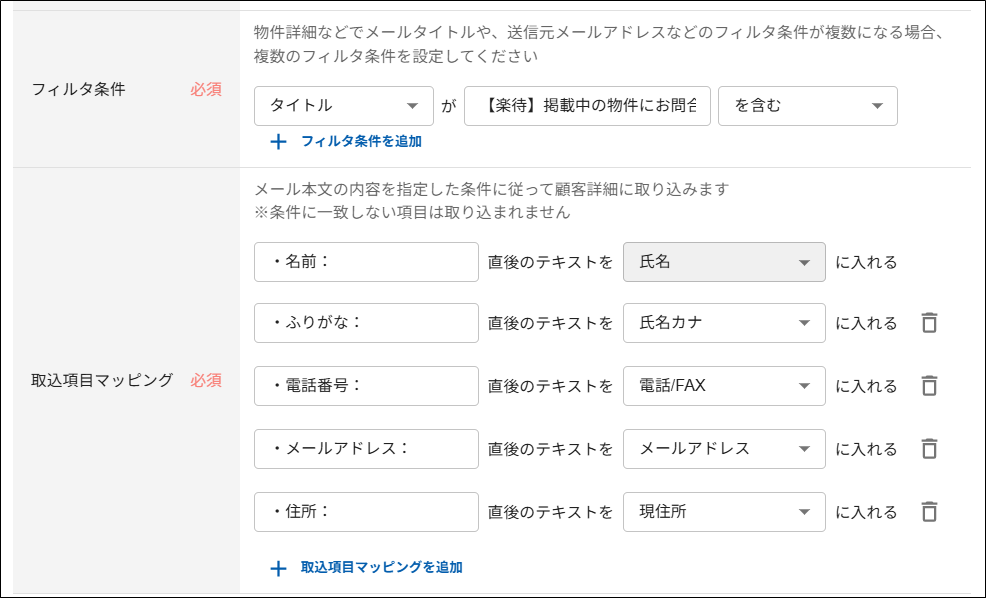986x598 pixels.
Task: Click the ・ふりがな： keyword field
Action: click(x=366, y=323)
